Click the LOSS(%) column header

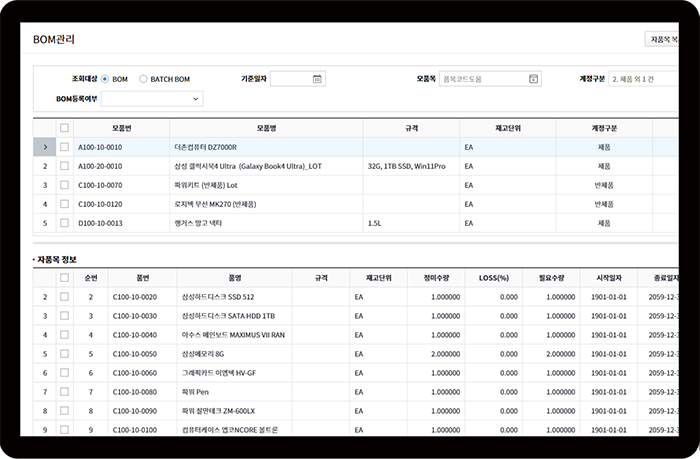pos(494,278)
